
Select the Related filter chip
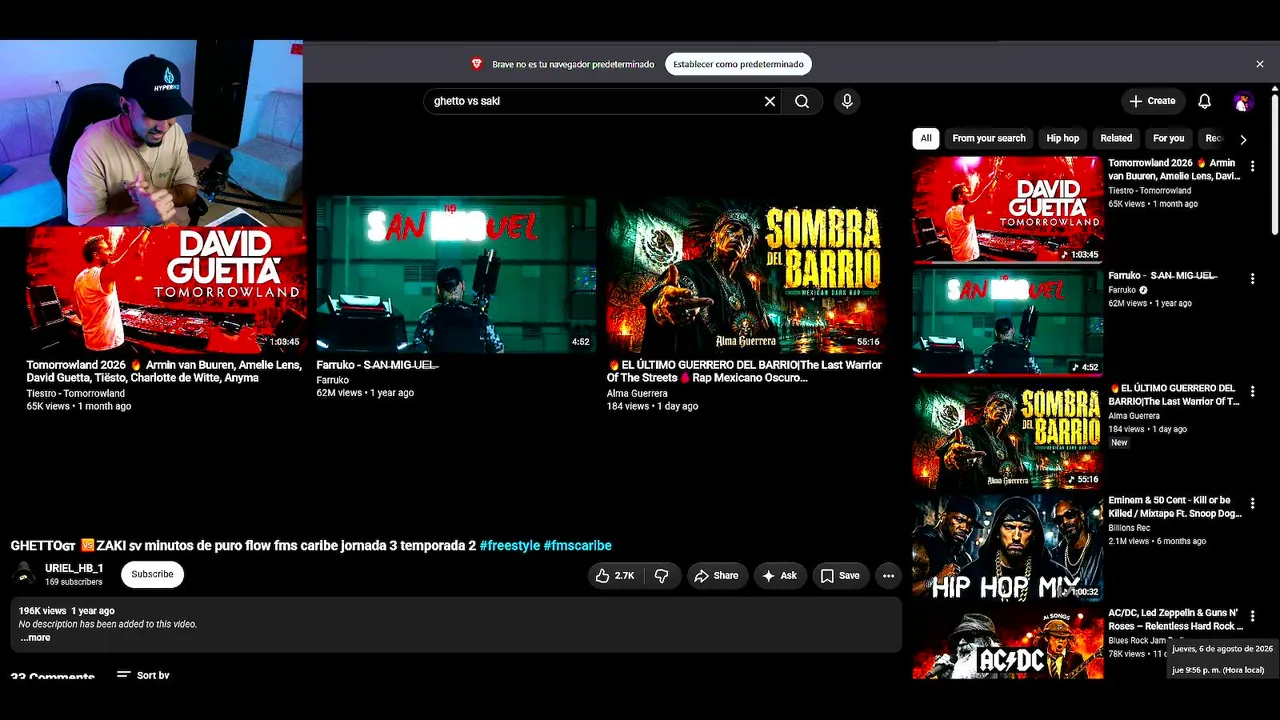tap(1116, 139)
